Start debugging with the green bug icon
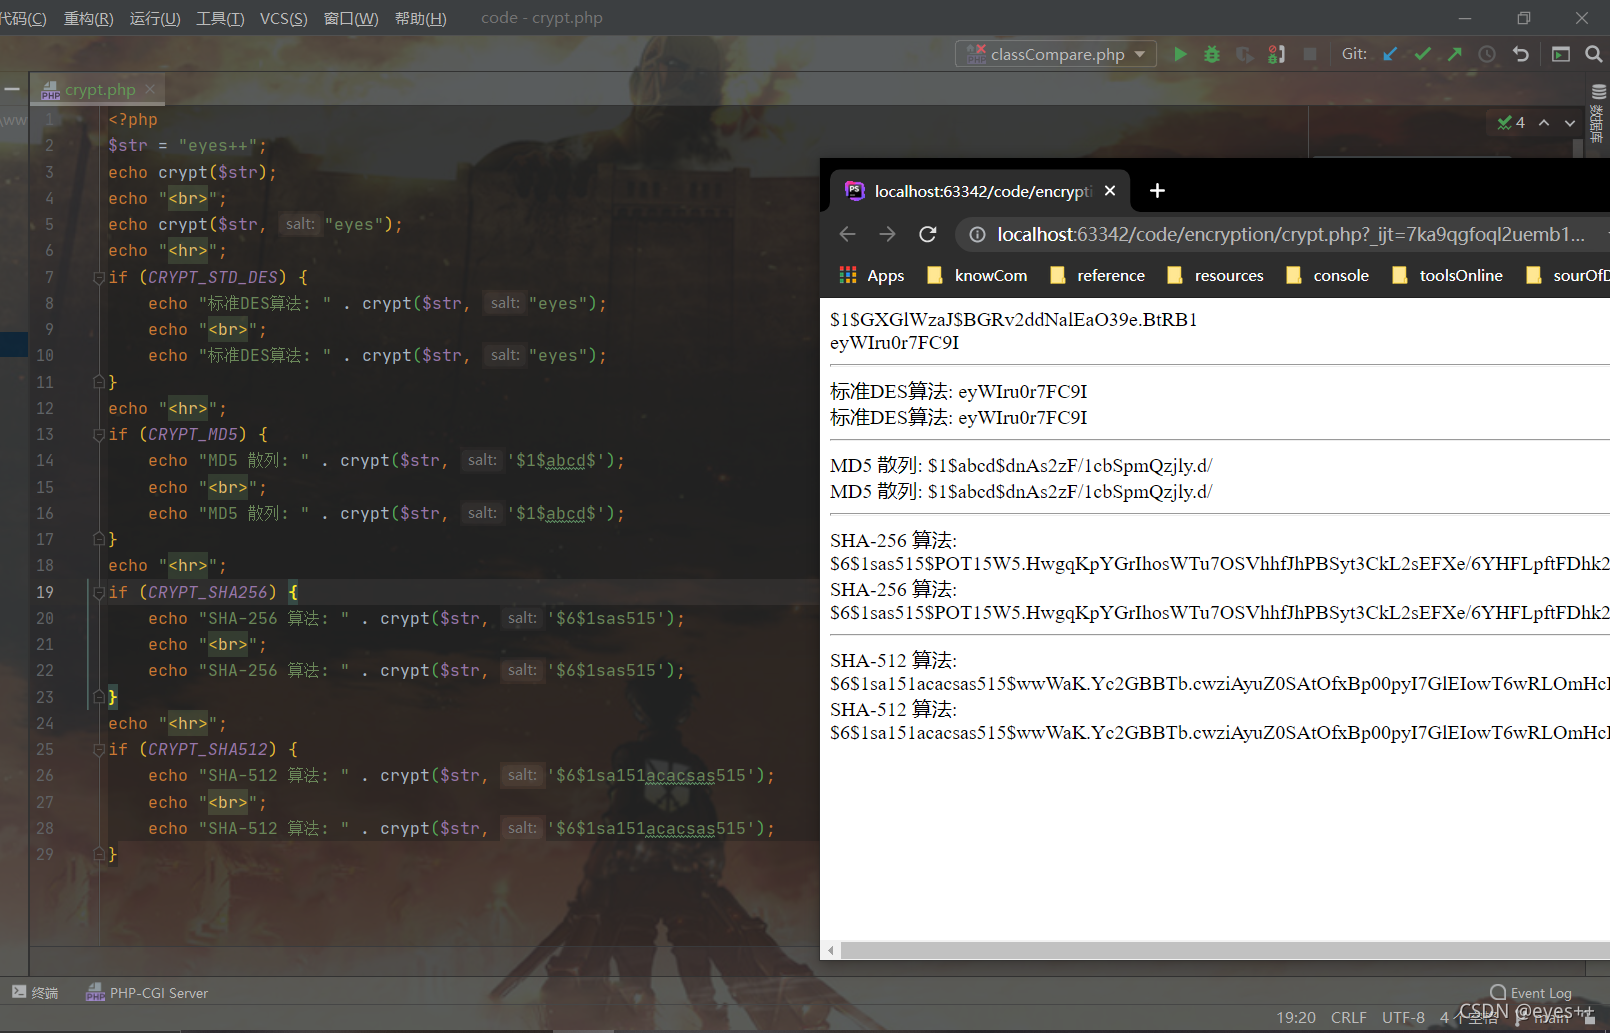 point(1212,54)
